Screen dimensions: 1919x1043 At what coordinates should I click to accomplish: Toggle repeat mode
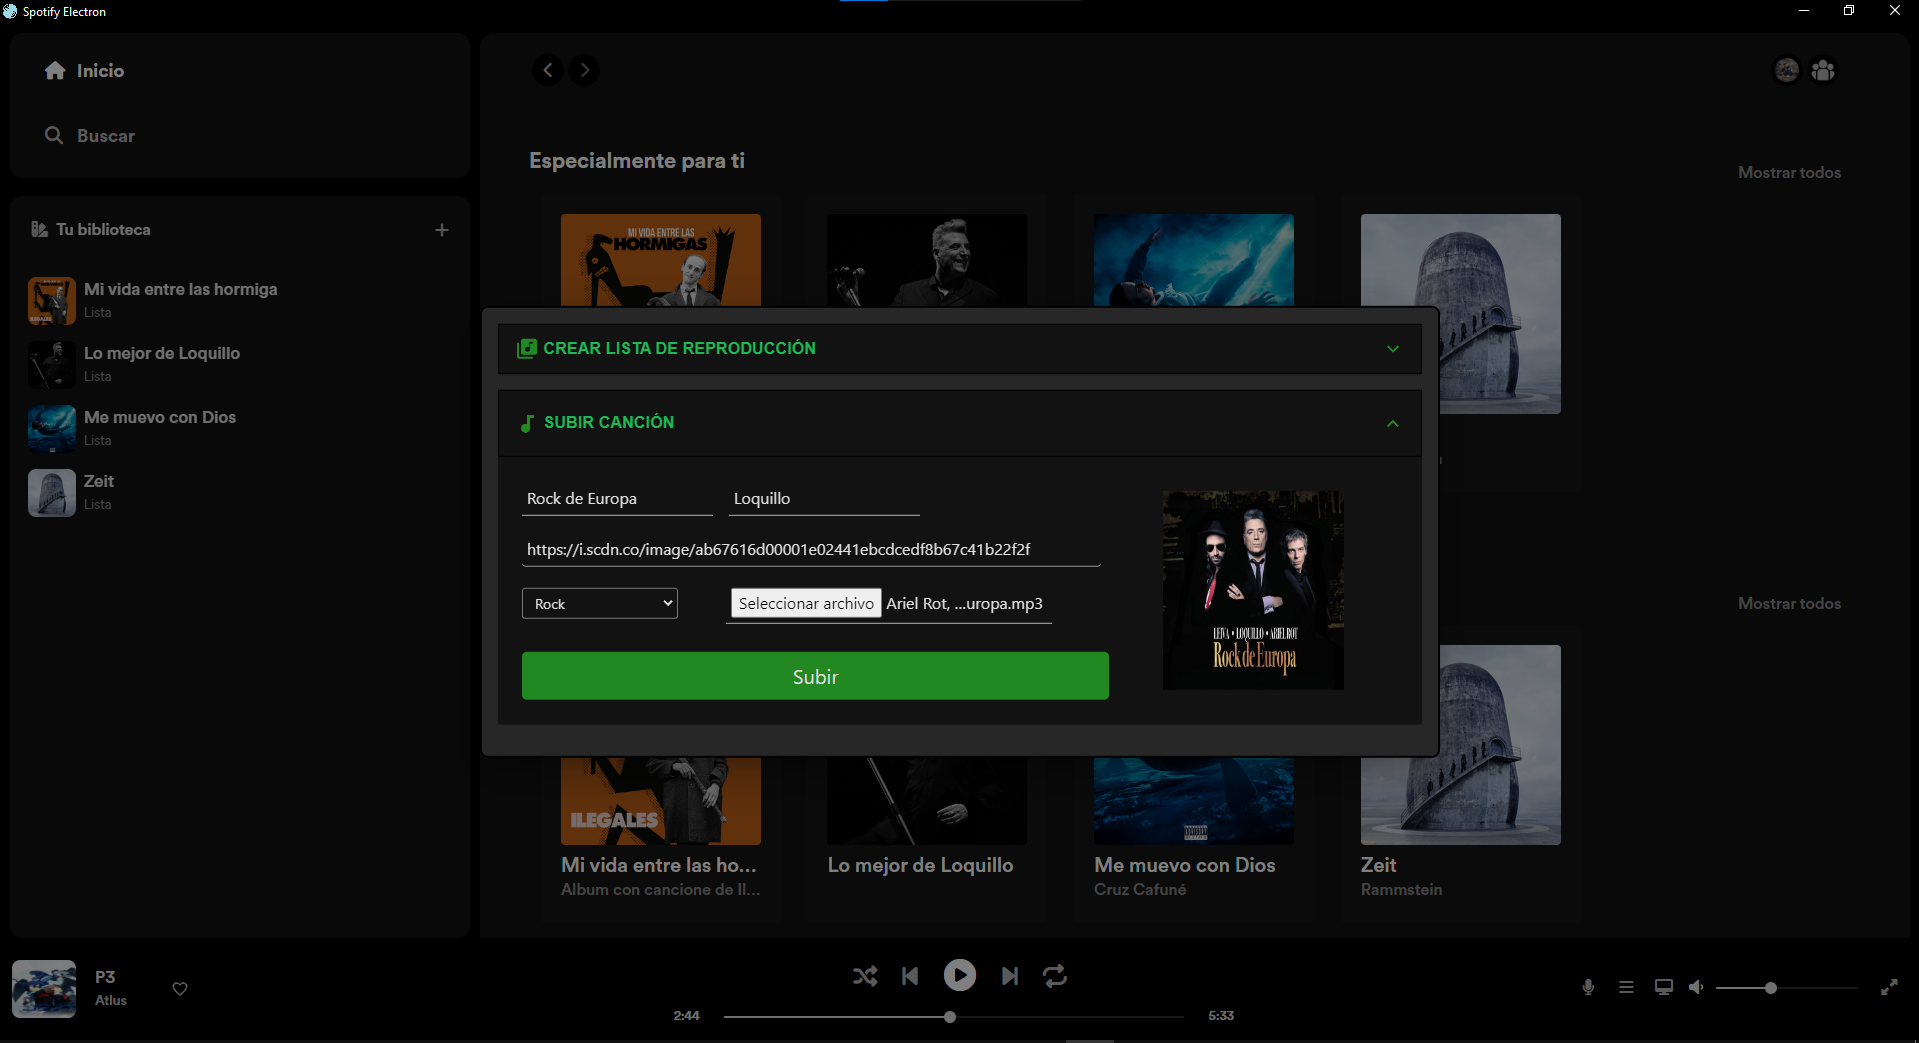tap(1055, 976)
